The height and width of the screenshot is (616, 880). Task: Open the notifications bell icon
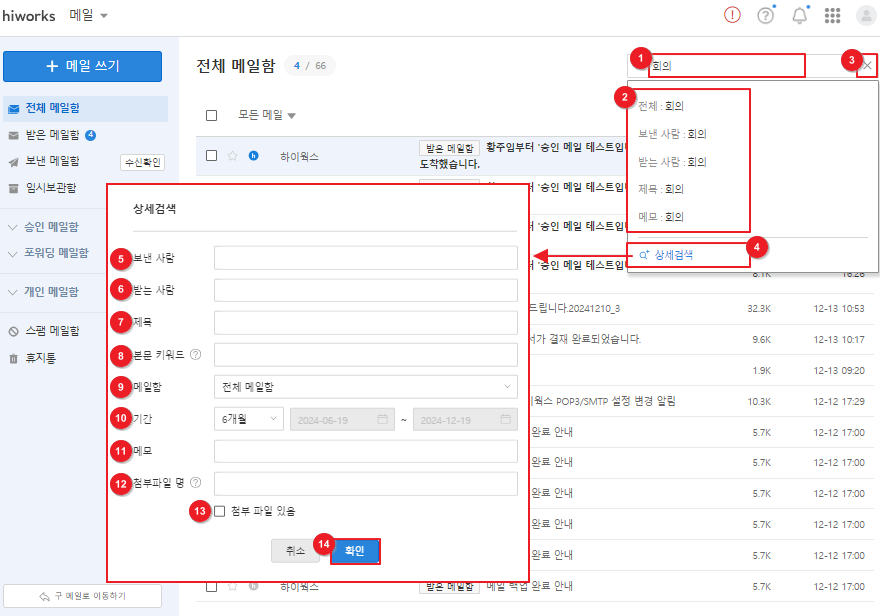[799, 15]
